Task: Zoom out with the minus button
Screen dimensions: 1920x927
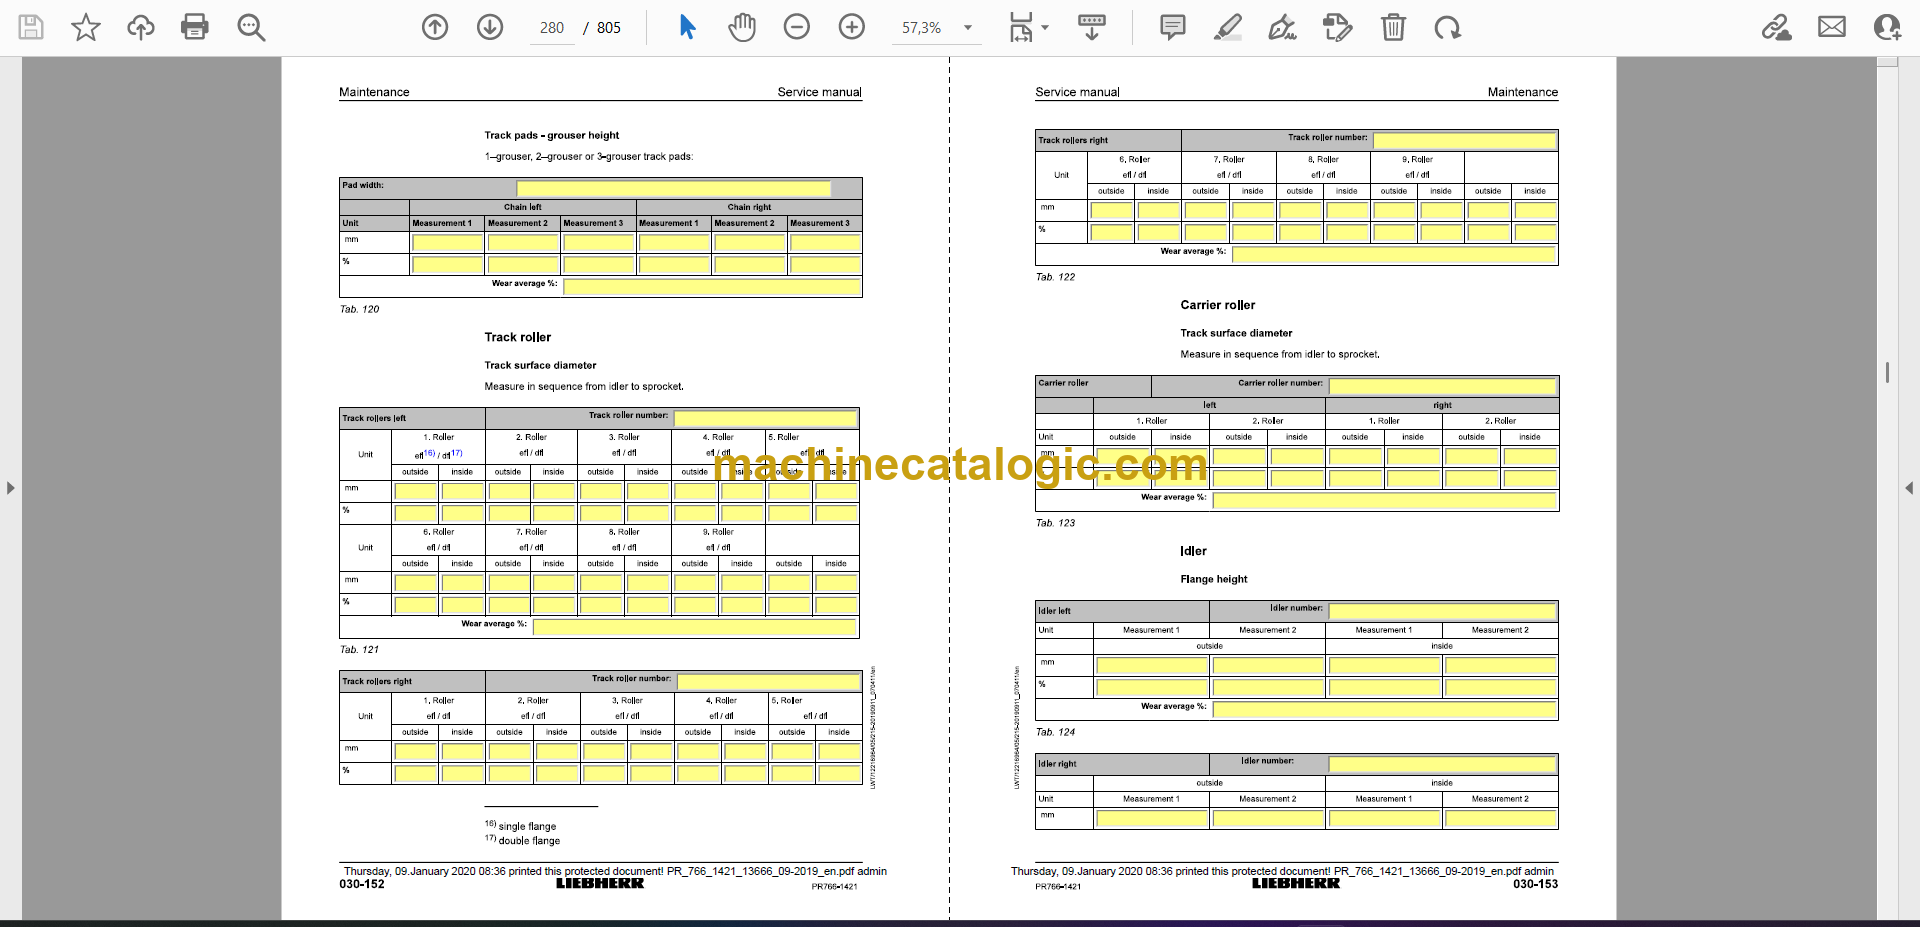Action: click(x=797, y=27)
